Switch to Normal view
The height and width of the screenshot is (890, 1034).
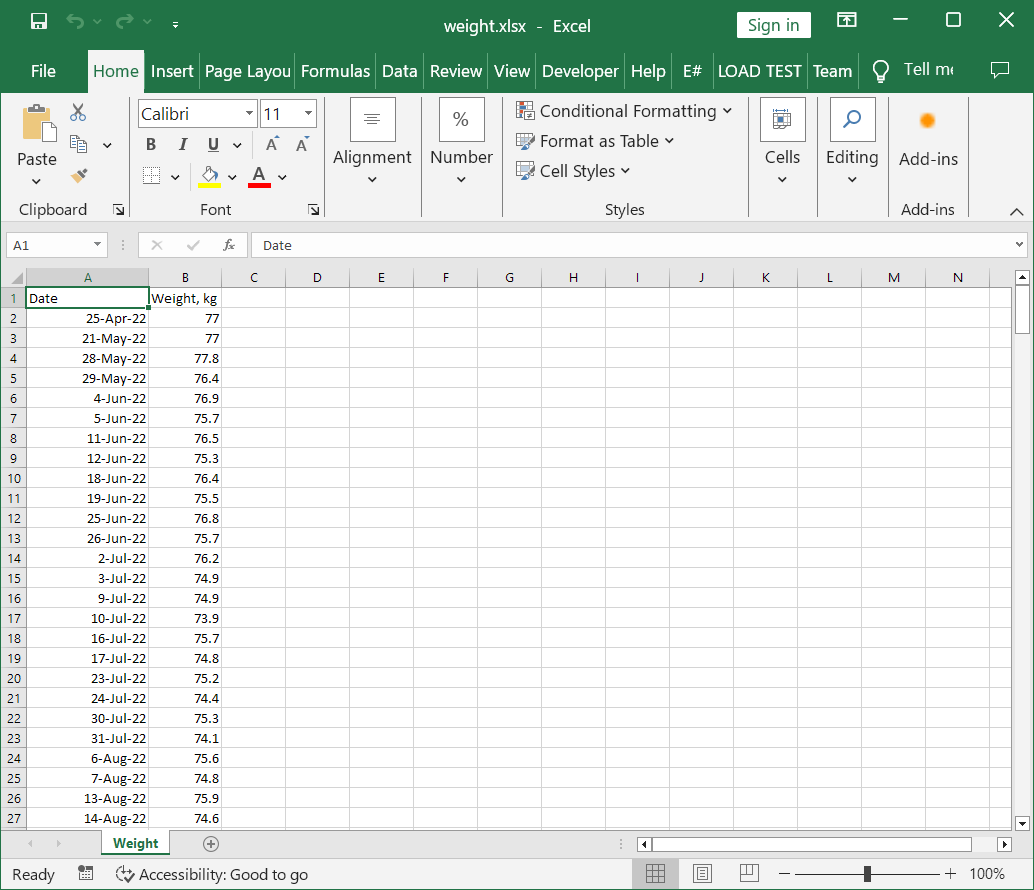click(x=655, y=874)
